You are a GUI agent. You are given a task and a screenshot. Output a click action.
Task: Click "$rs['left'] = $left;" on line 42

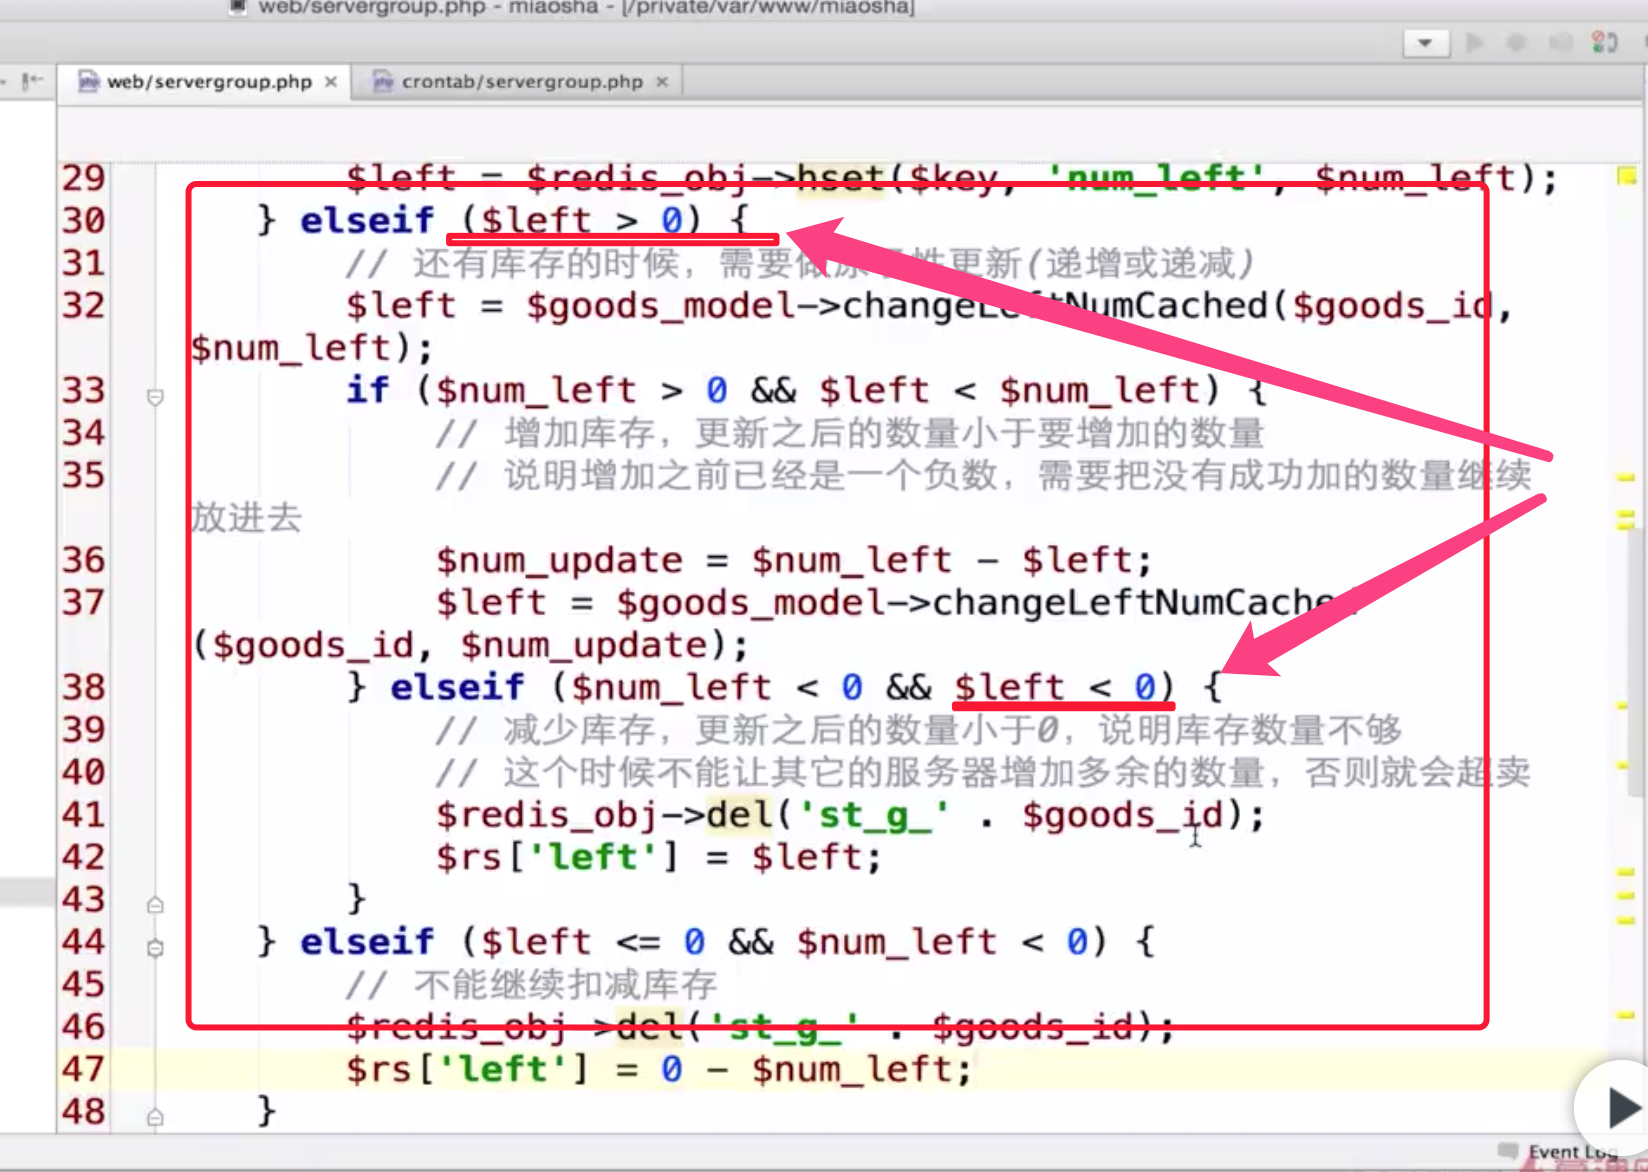point(658,858)
